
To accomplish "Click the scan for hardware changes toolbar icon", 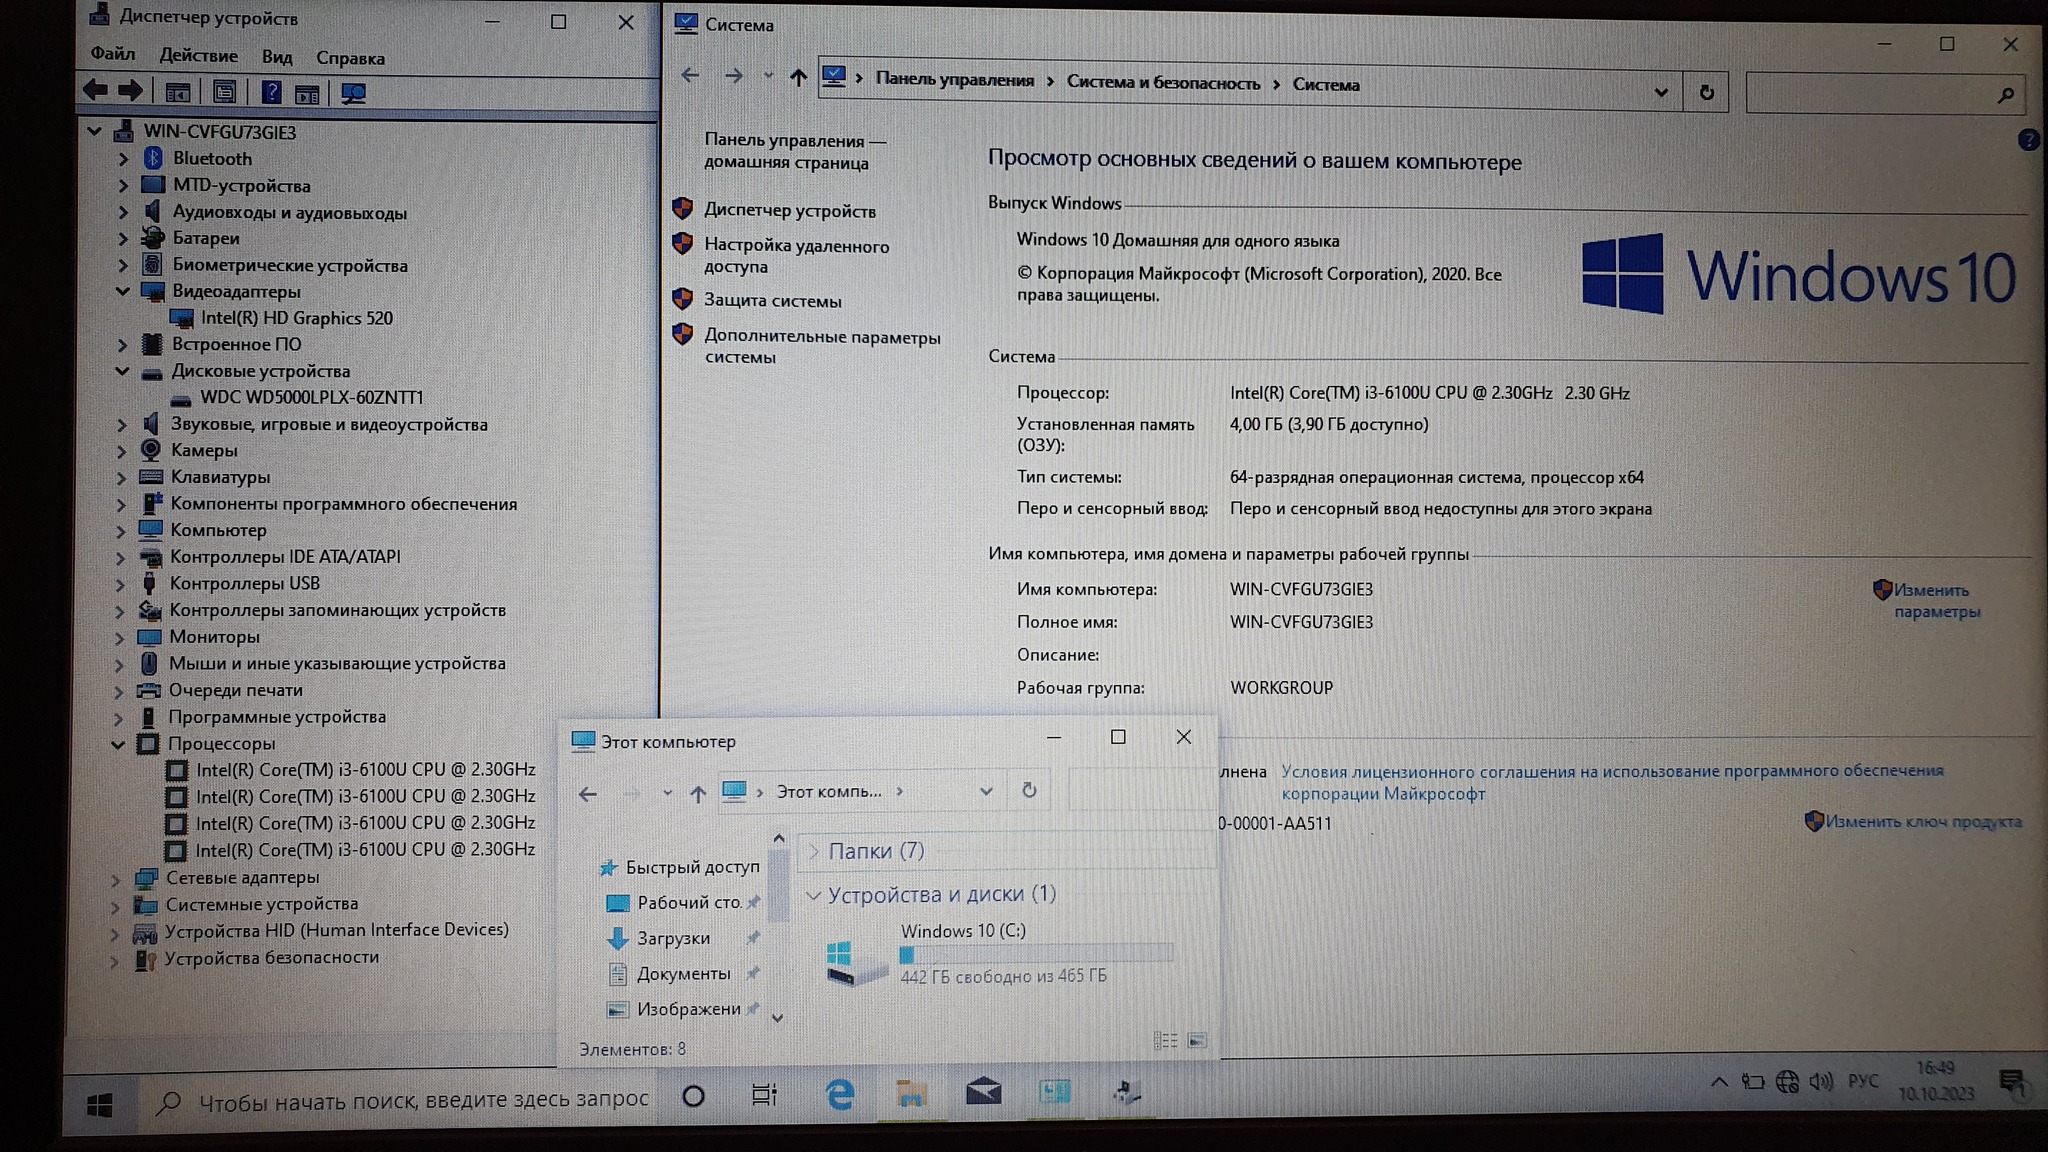I will (x=353, y=94).
